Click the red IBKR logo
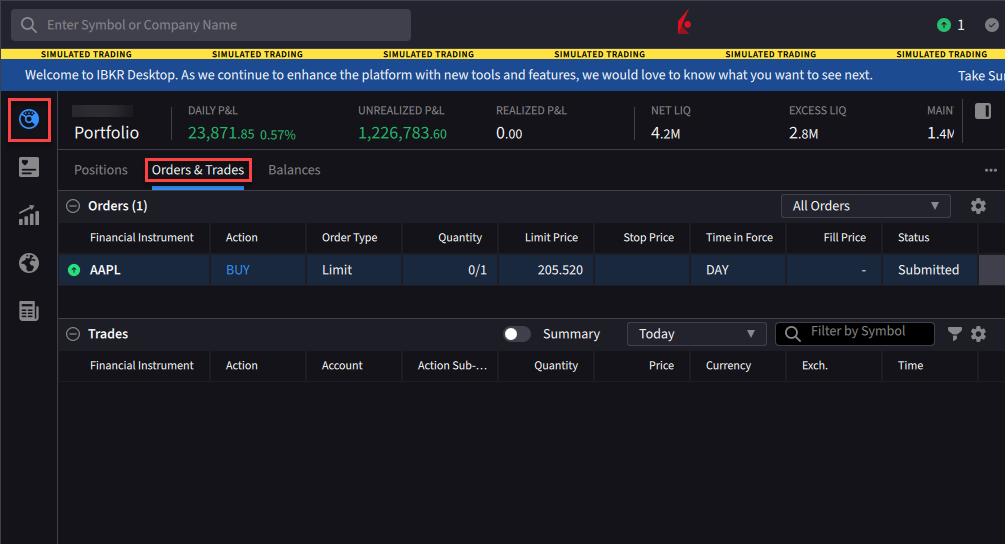Screen dimensions: 1005x544 pyautogui.click(x=685, y=22)
